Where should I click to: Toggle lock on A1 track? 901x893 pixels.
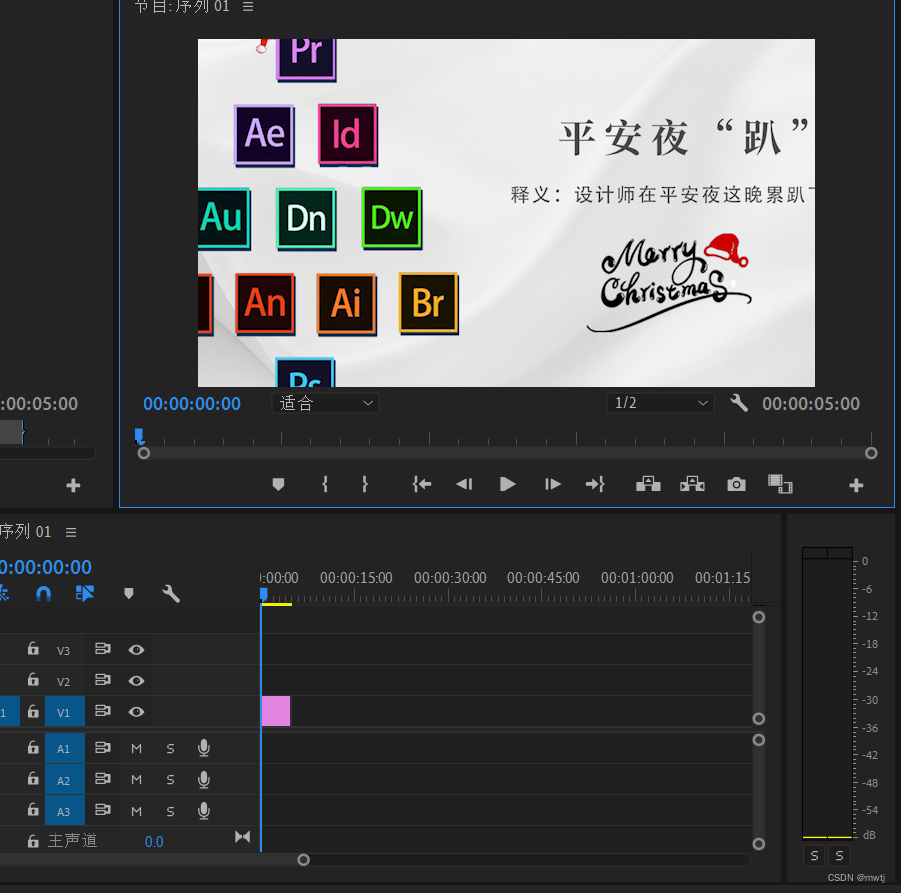coord(33,748)
